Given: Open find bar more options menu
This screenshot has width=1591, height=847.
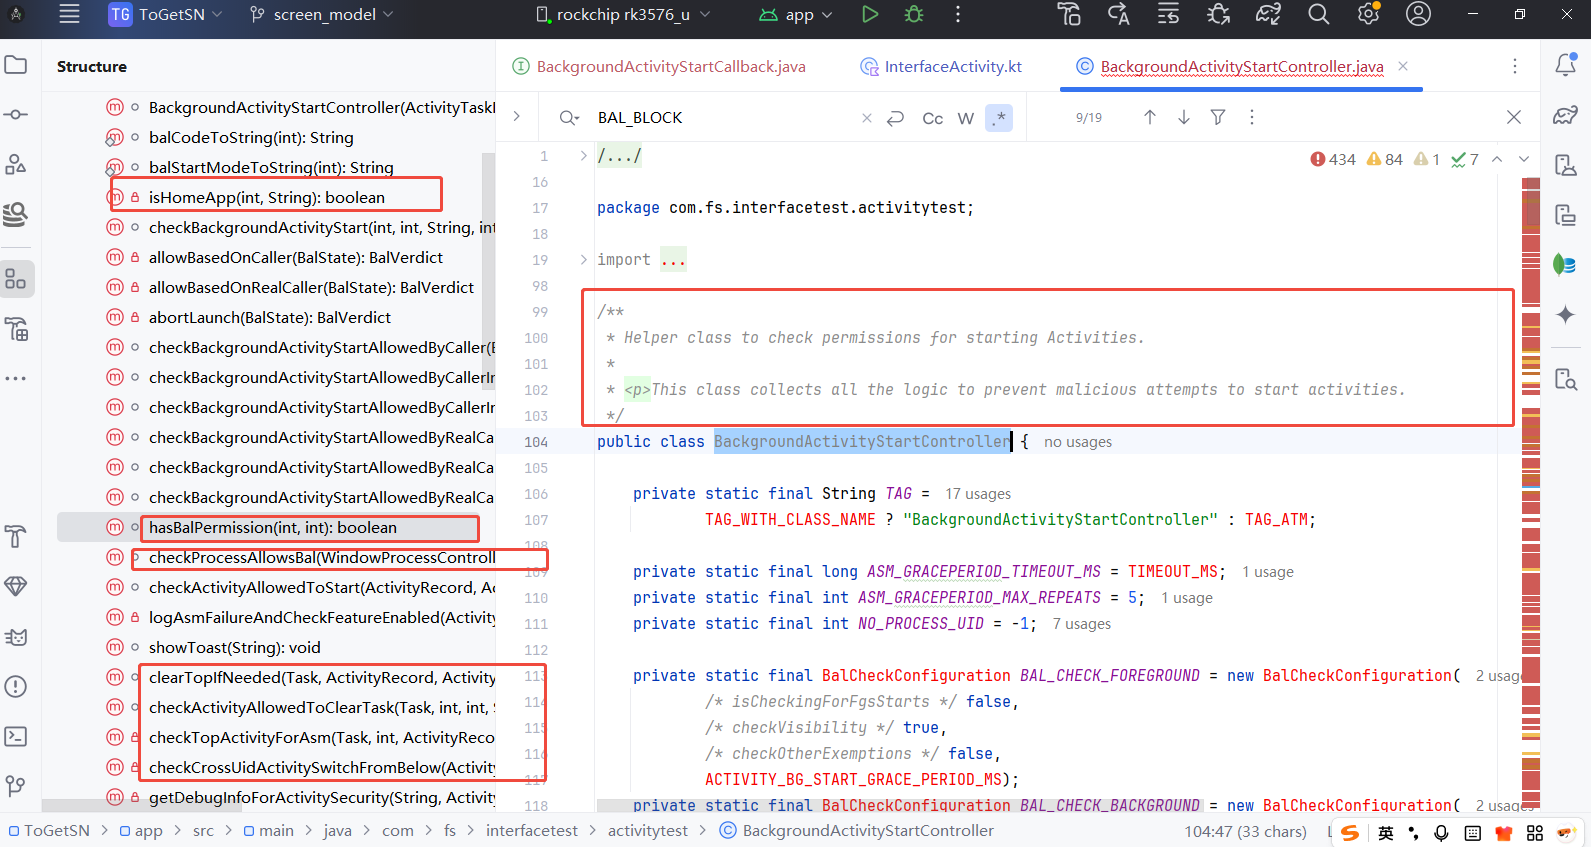Looking at the screenshot, I should [1252, 117].
